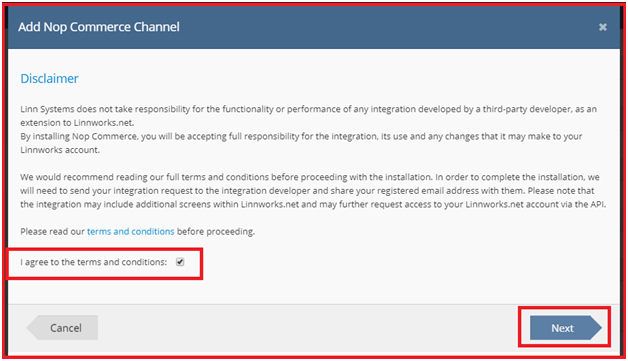The image size is (628, 361).
Task: Open the terms and conditions link
Action: [131, 232]
